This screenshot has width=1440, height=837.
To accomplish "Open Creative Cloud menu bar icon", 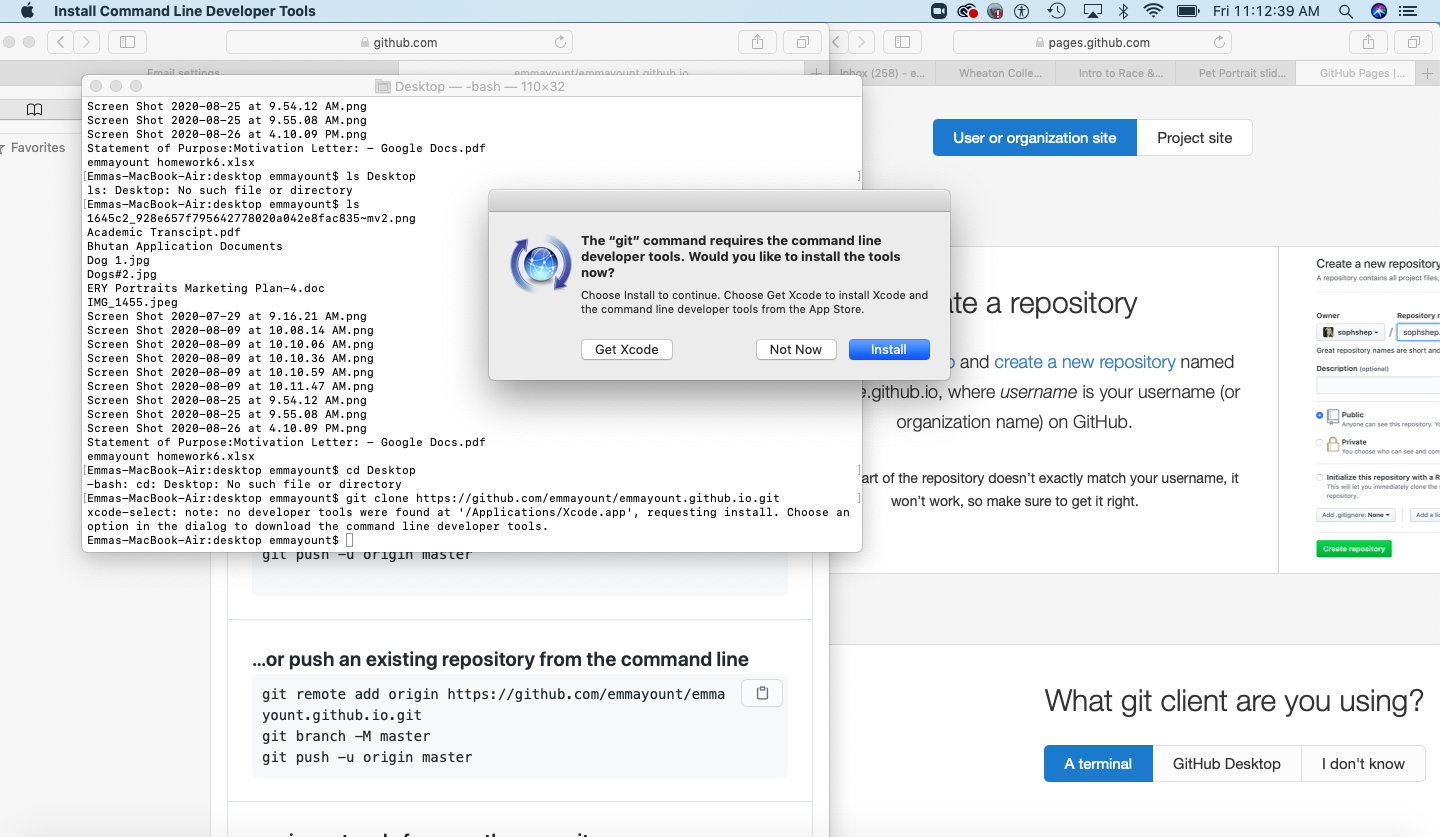I will coord(967,11).
